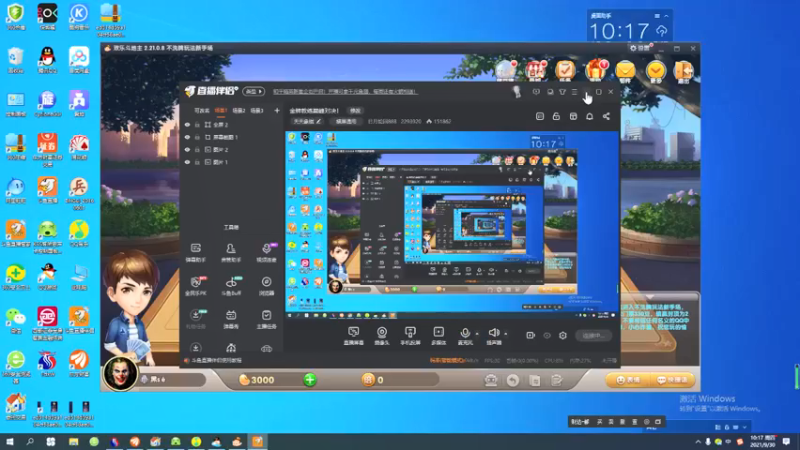The width and height of the screenshot is (800, 450).
Task: Open 设置 in the game window title bar
Action: pos(640,48)
